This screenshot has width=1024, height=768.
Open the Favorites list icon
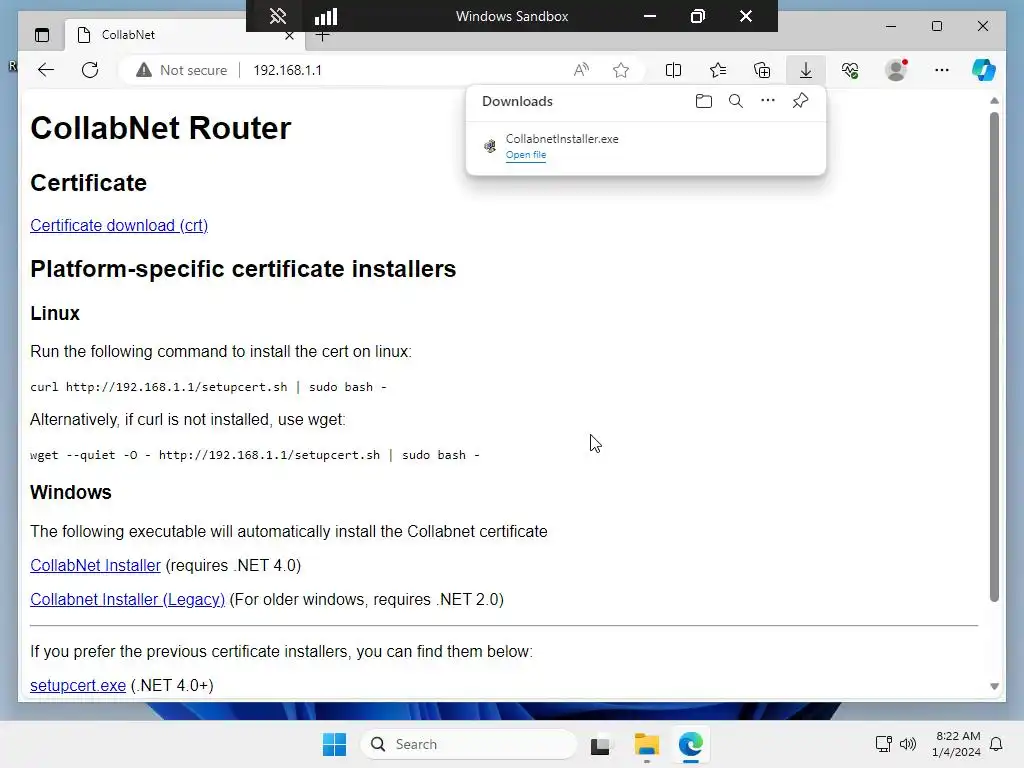pyautogui.click(x=718, y=70)
